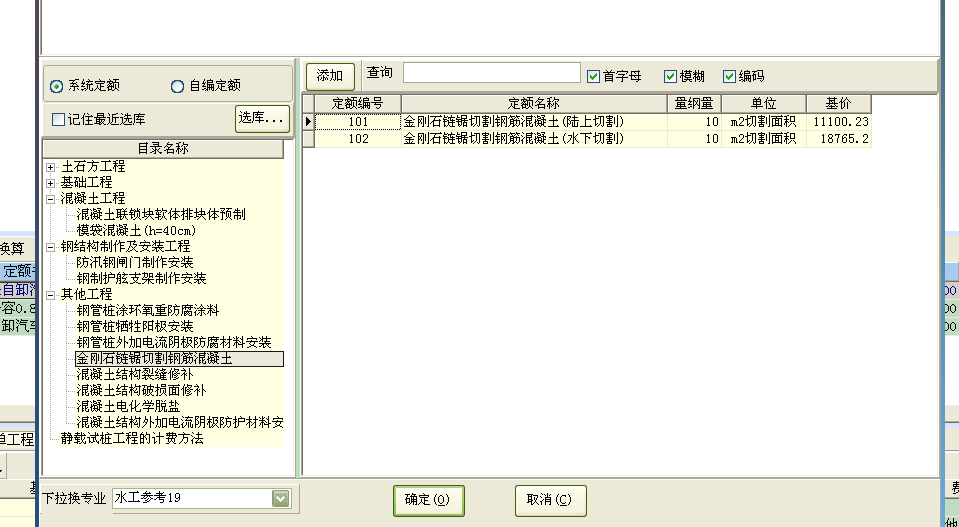
Task: Click the 查询 search input field
Action: (491, 73)
